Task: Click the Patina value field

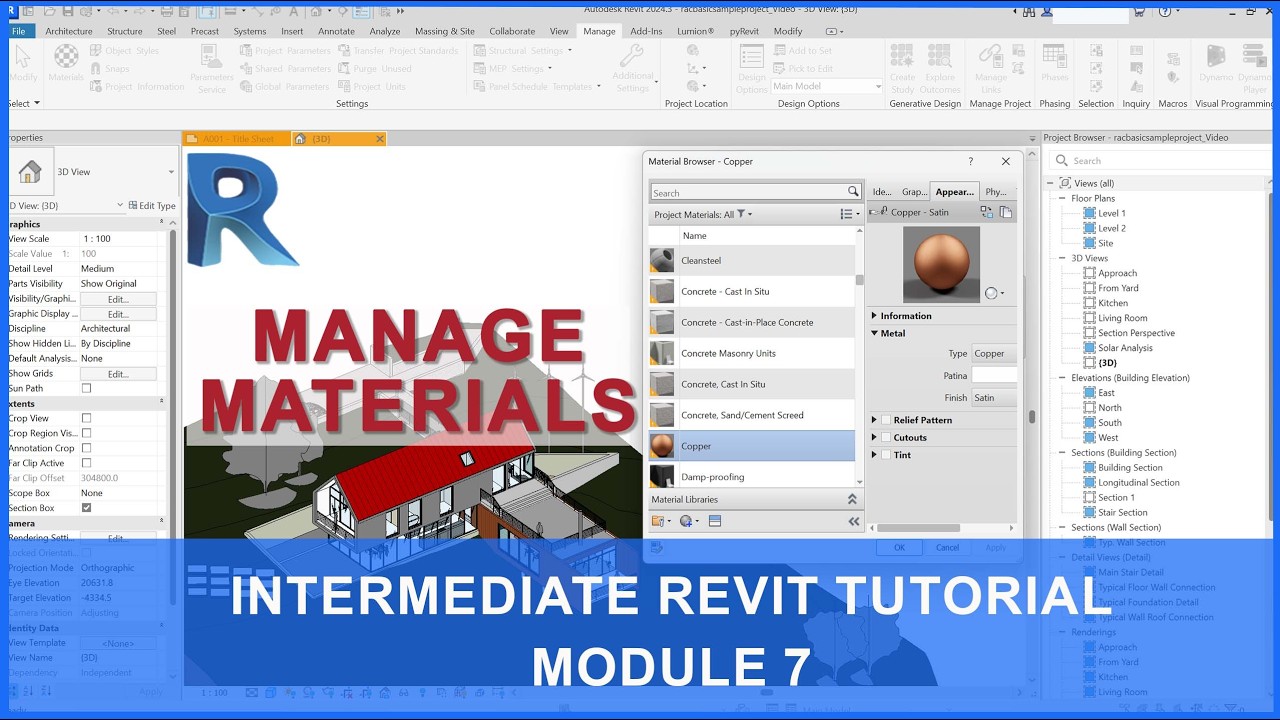Action: [x=995, y=375]
